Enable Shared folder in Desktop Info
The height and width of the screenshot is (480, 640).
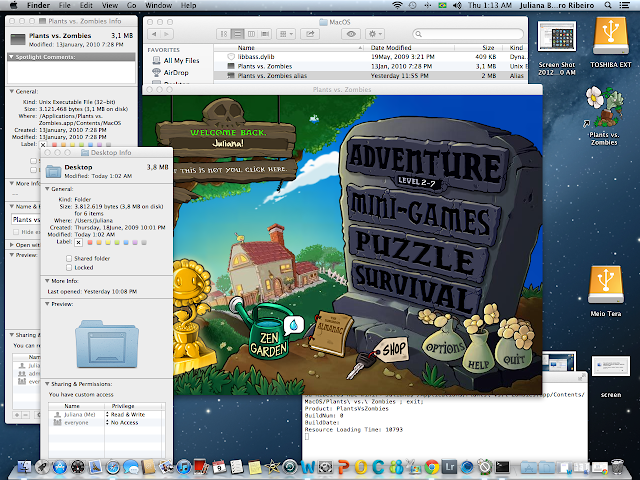click(x=69, y=258)
